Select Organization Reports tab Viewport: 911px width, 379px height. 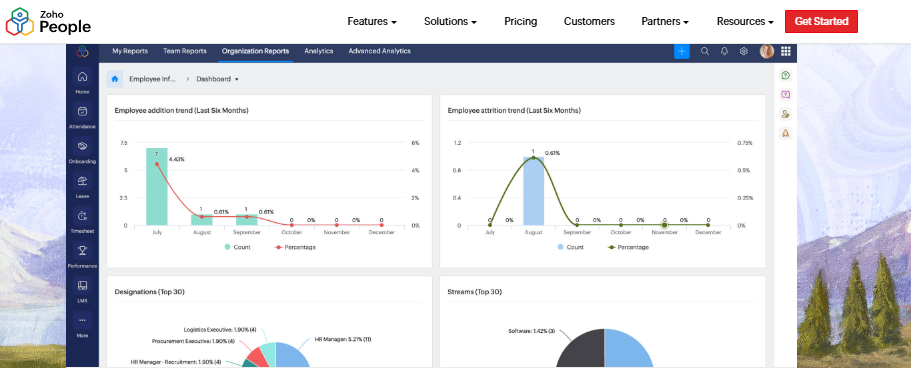tap(255, 51)
